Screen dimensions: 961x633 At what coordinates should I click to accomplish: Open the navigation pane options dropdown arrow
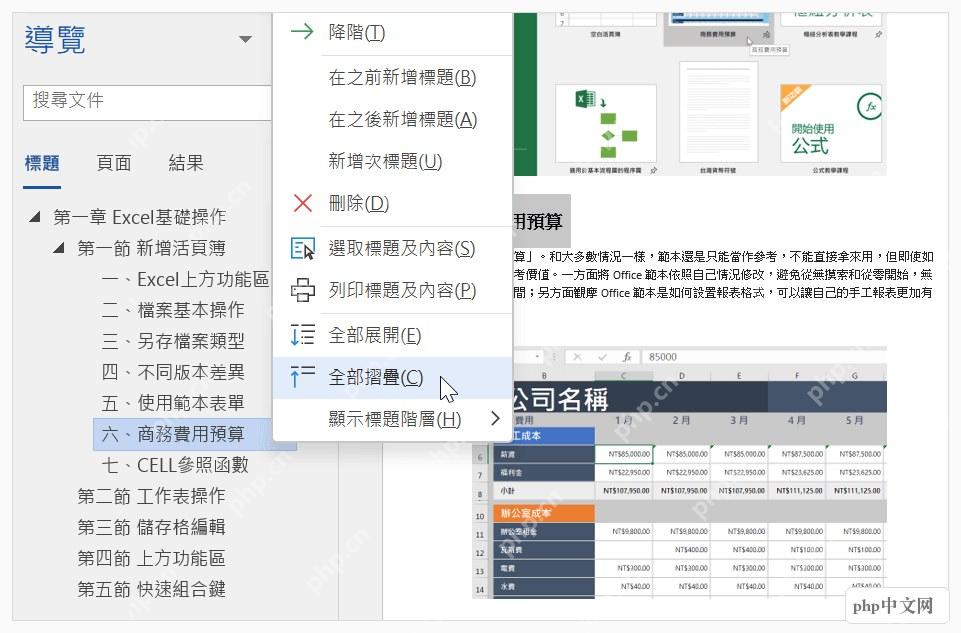tap(245, 39)
